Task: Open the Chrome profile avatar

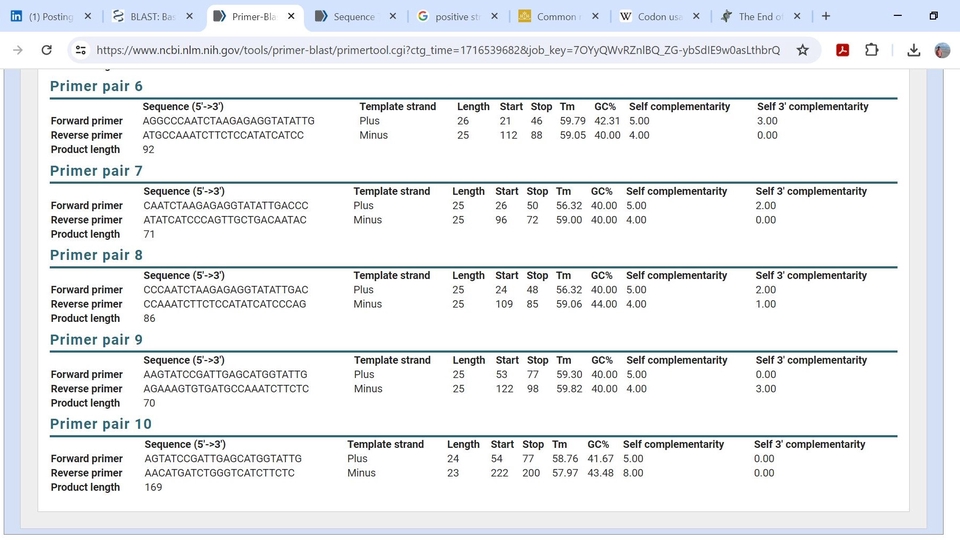Action: (x=942, y=50)
